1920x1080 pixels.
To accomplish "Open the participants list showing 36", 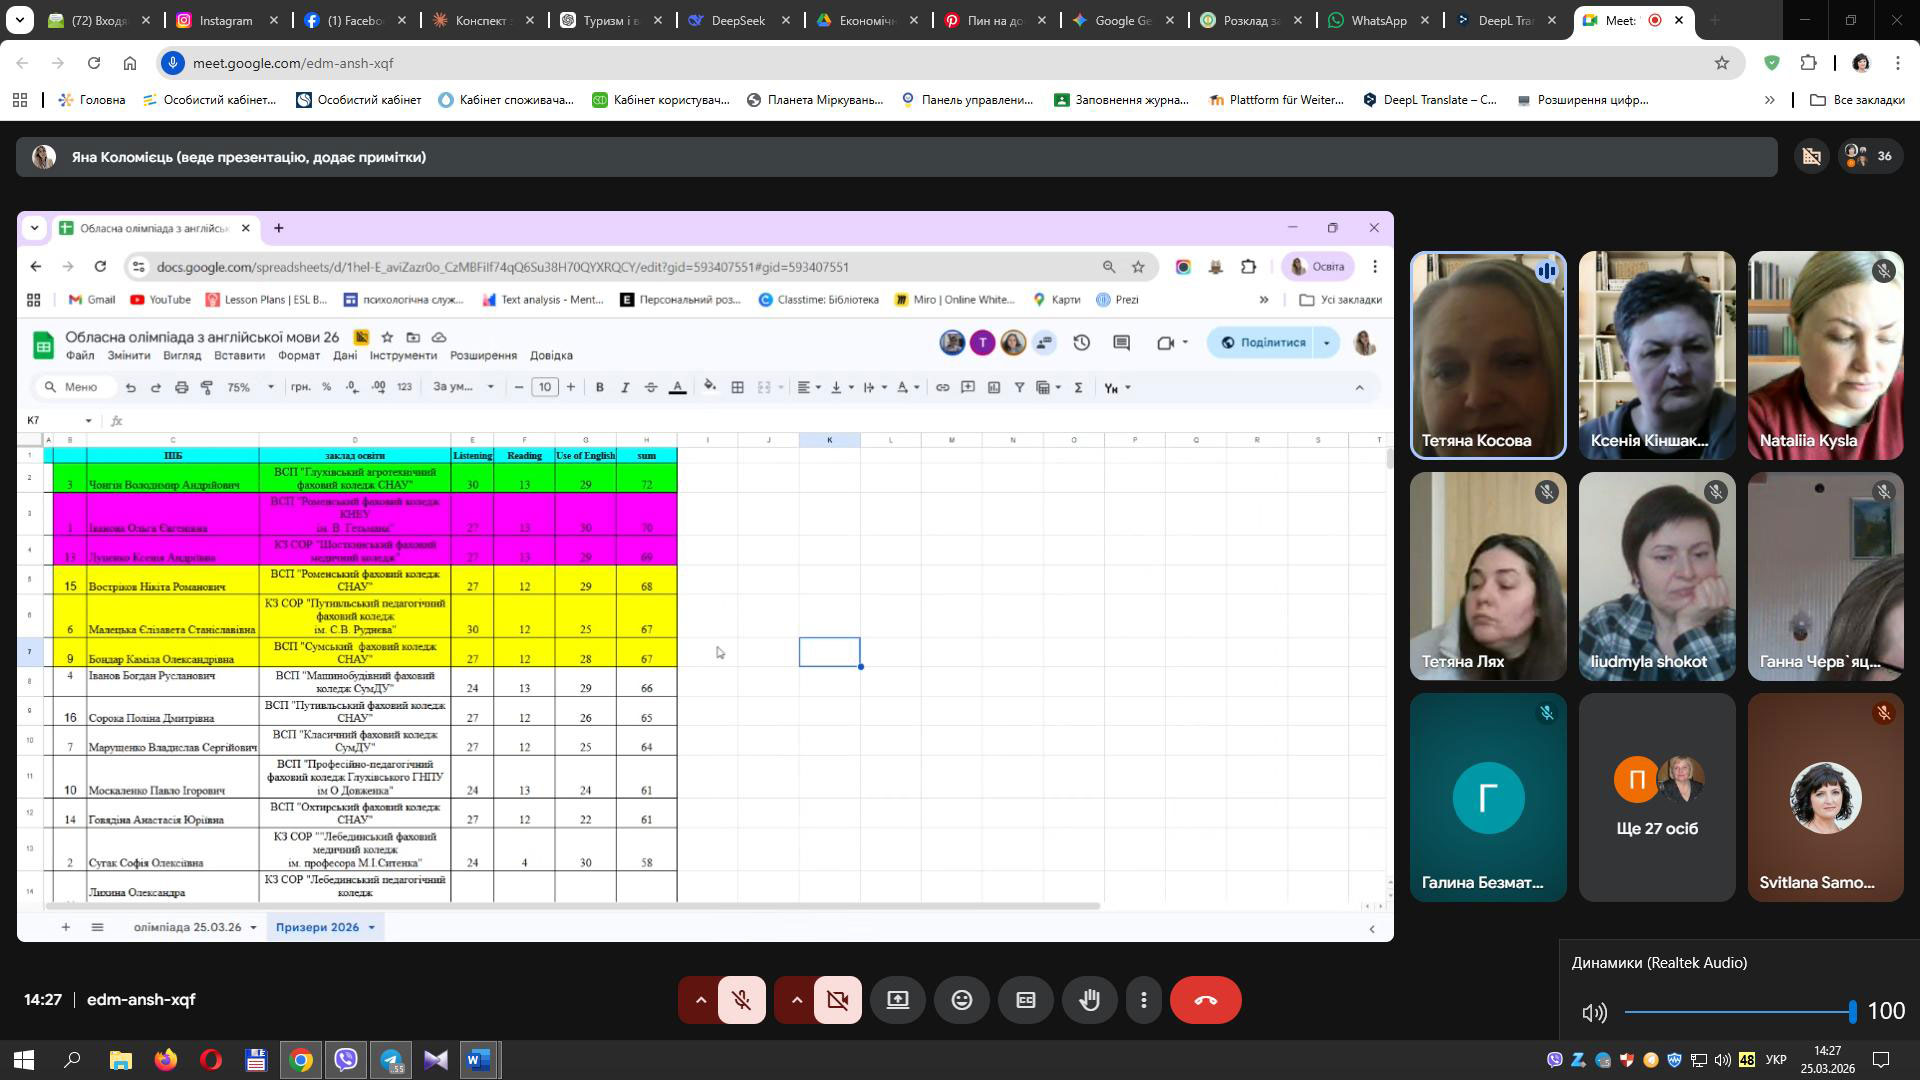I will [1870, 156].
